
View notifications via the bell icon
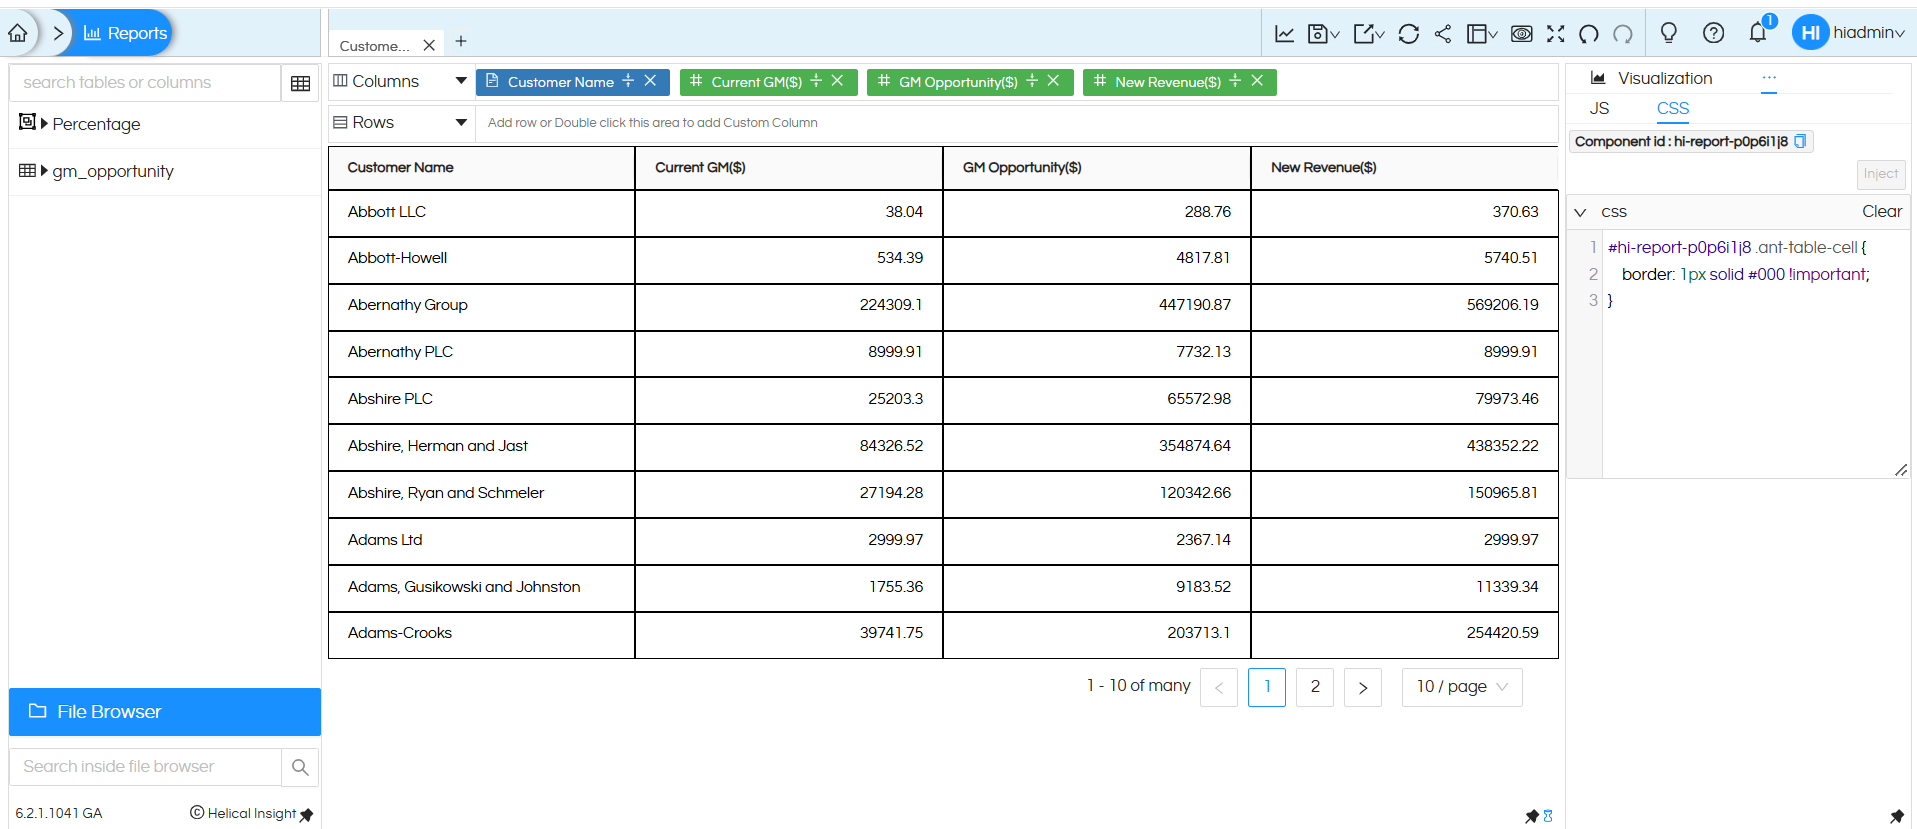click(x=1758, y=33)
